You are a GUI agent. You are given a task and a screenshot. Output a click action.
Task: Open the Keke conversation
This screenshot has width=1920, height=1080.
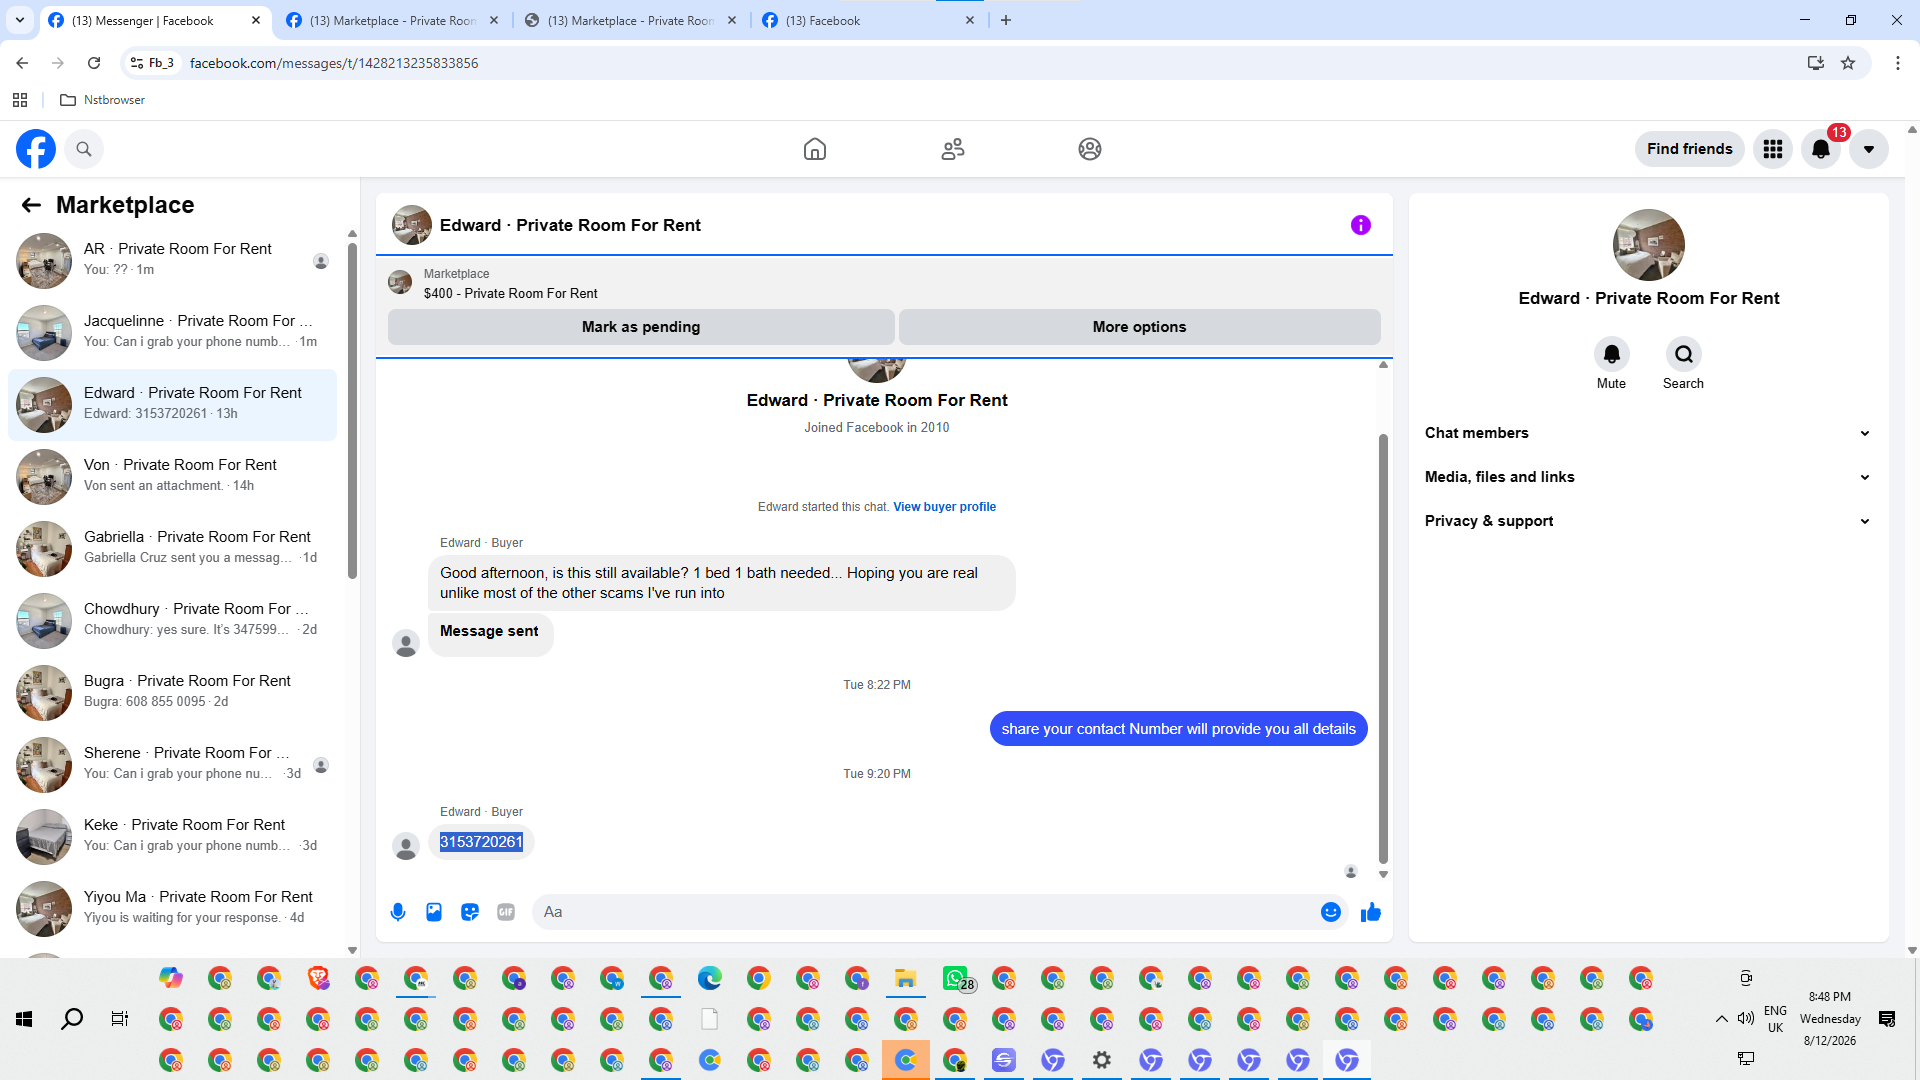(x=173, y=837)
